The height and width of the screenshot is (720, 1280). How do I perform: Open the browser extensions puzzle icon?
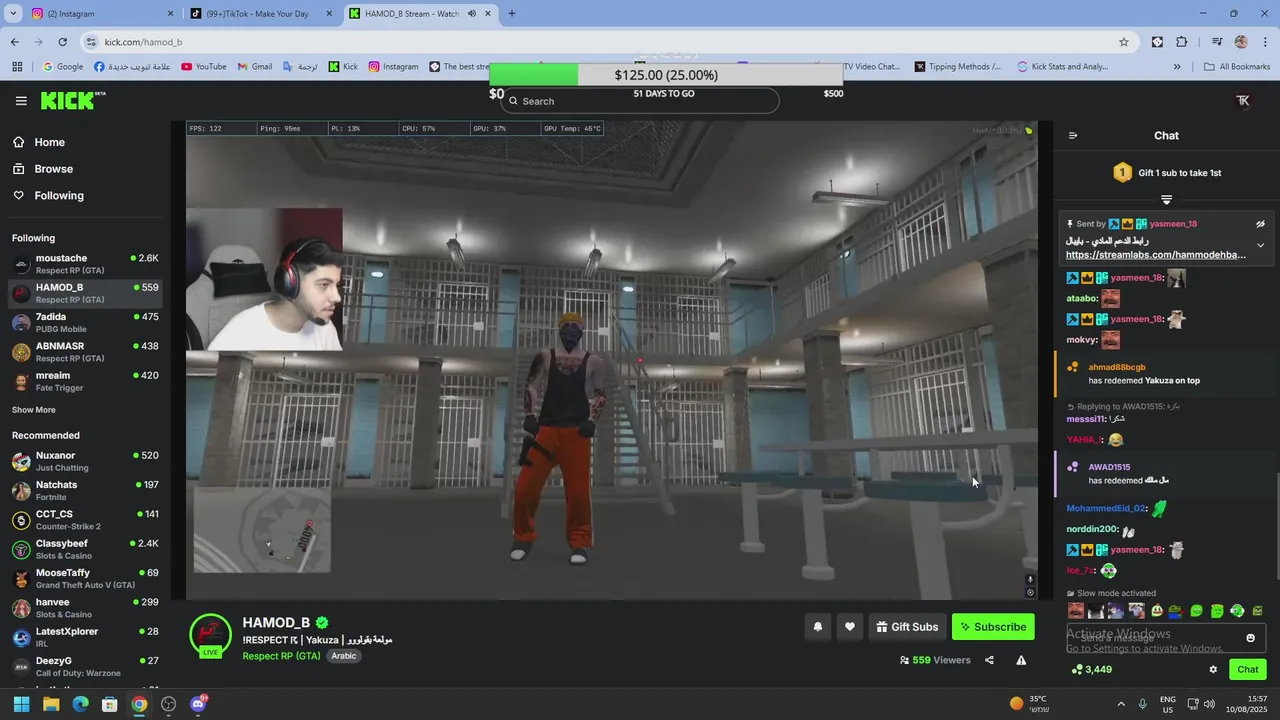[1182, 42]
